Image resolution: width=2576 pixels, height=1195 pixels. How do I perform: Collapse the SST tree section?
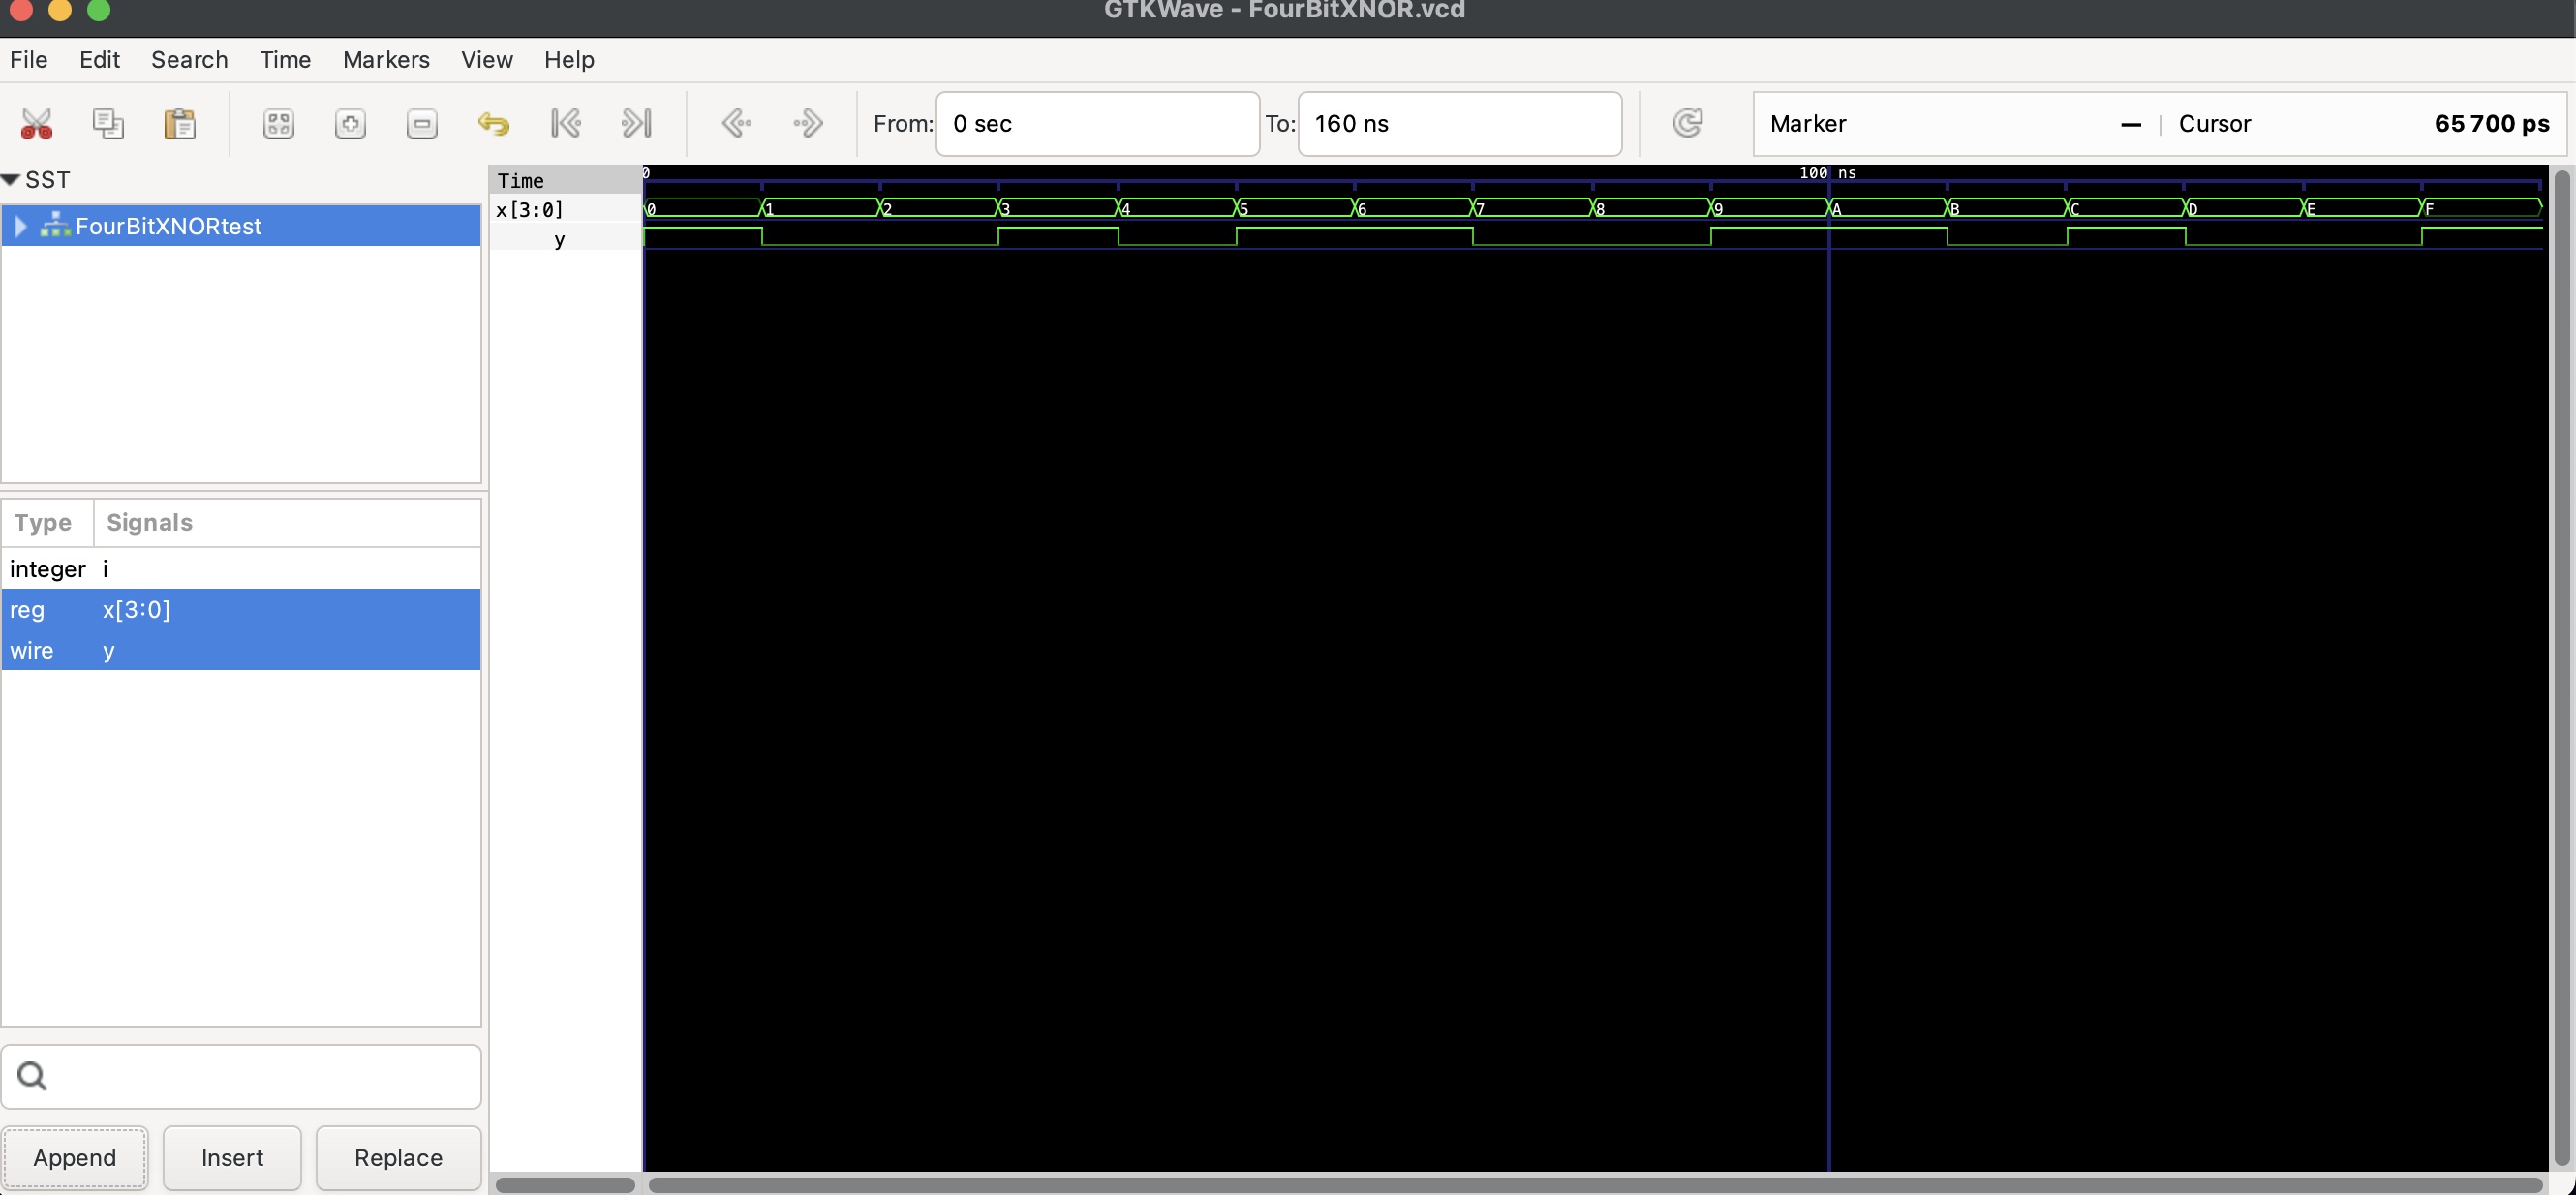[11, 179]
